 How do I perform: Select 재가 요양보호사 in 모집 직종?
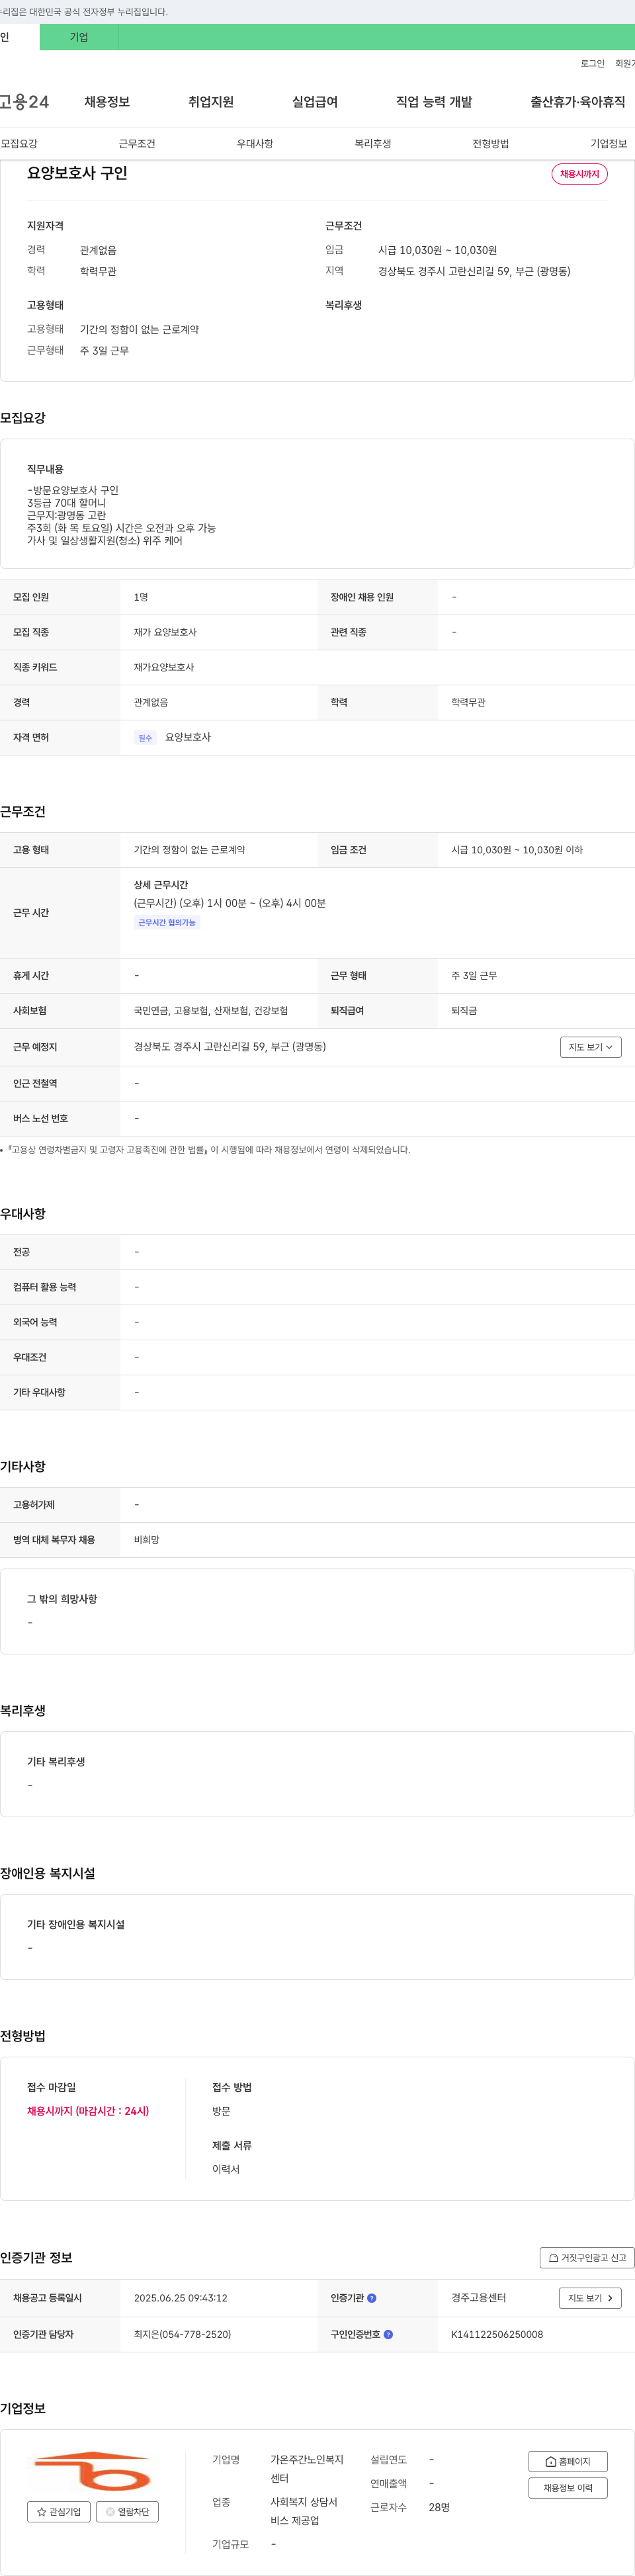coord(165,632)
